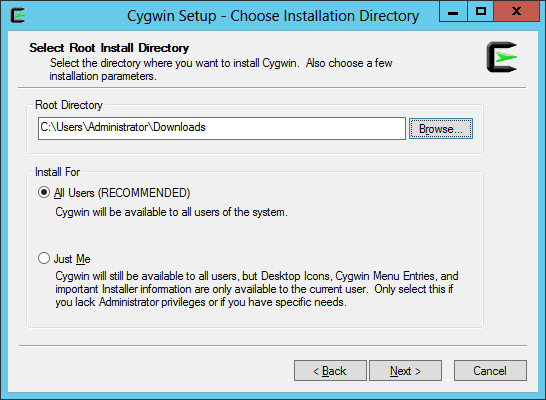Focus the Root Directory path field
This screenshot has width=546, height=400.
pyautogui.click(x=222, y=128)
